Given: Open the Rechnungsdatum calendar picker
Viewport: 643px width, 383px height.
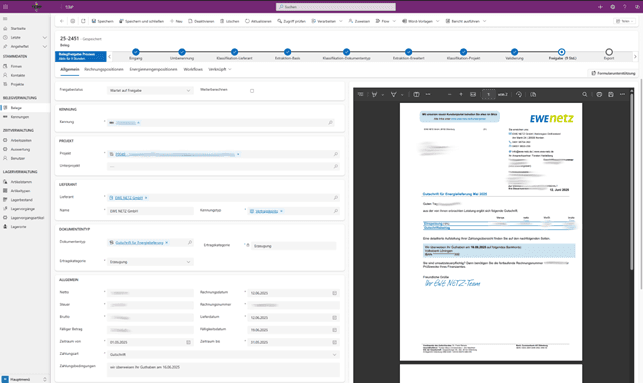Looking at the screenshot, I should pos(334,293).
